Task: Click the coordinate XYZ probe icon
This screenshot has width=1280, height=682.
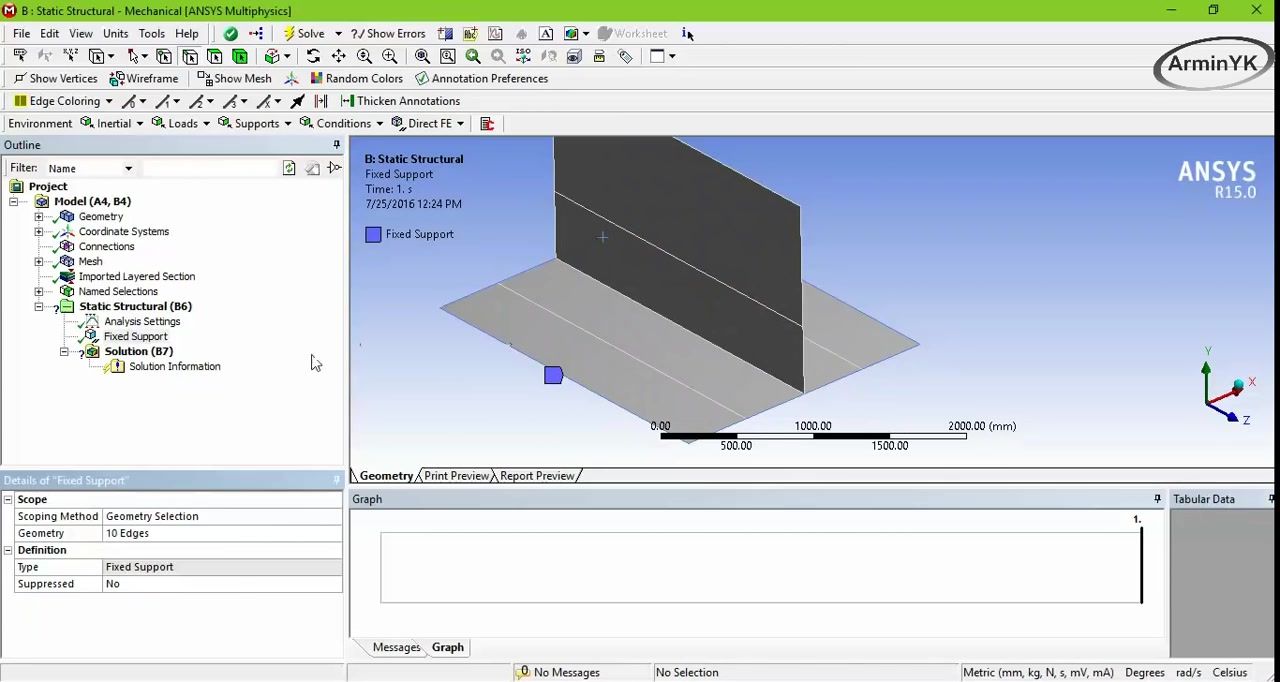Action: 71,56
